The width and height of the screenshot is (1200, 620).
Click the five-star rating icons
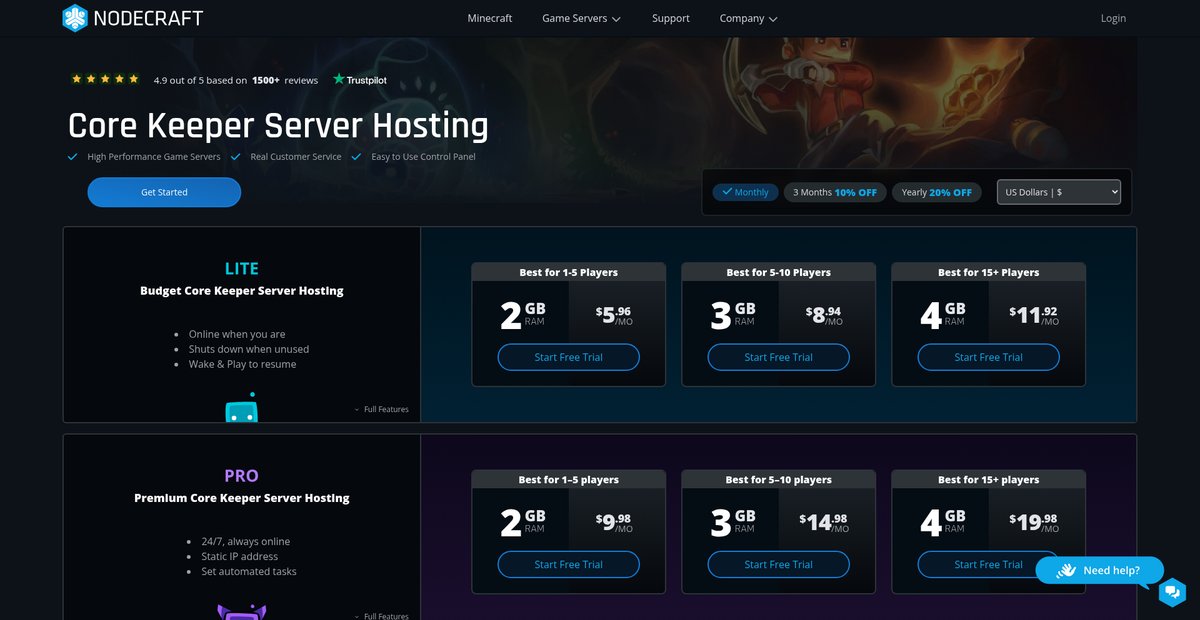[x=105, y=79]
